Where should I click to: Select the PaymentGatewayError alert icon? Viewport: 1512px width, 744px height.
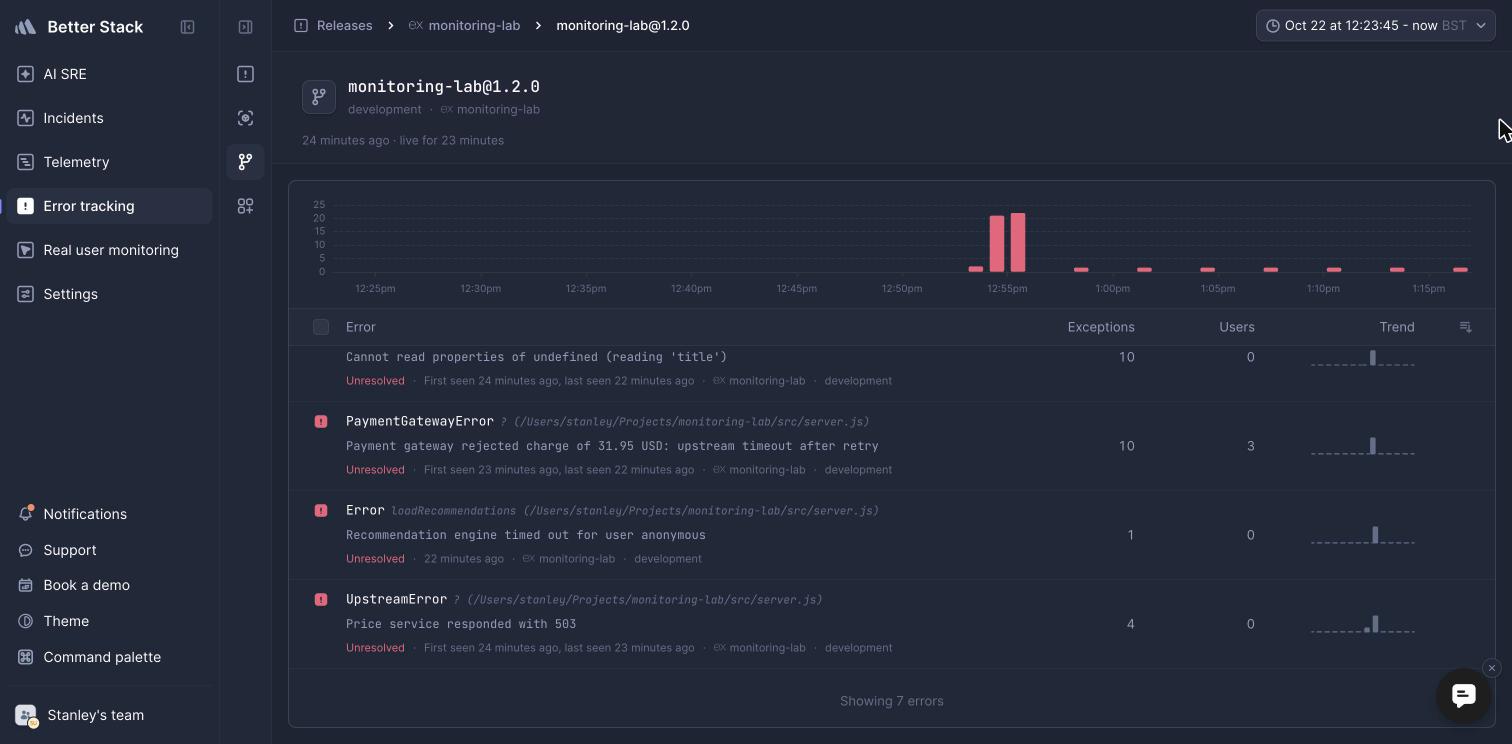[321, 422]
